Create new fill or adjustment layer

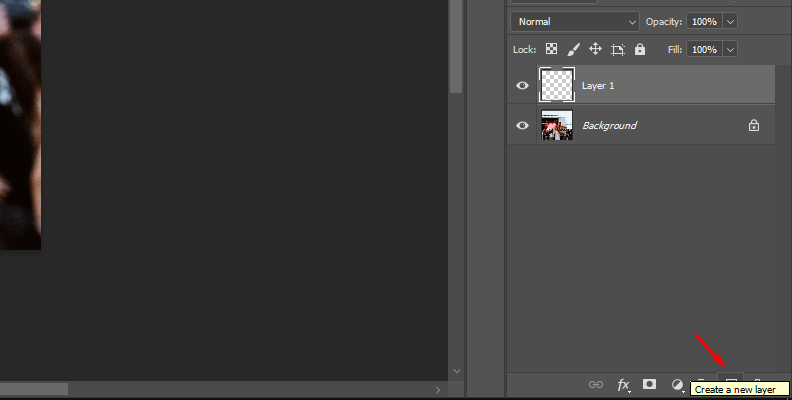coord(677,385)
